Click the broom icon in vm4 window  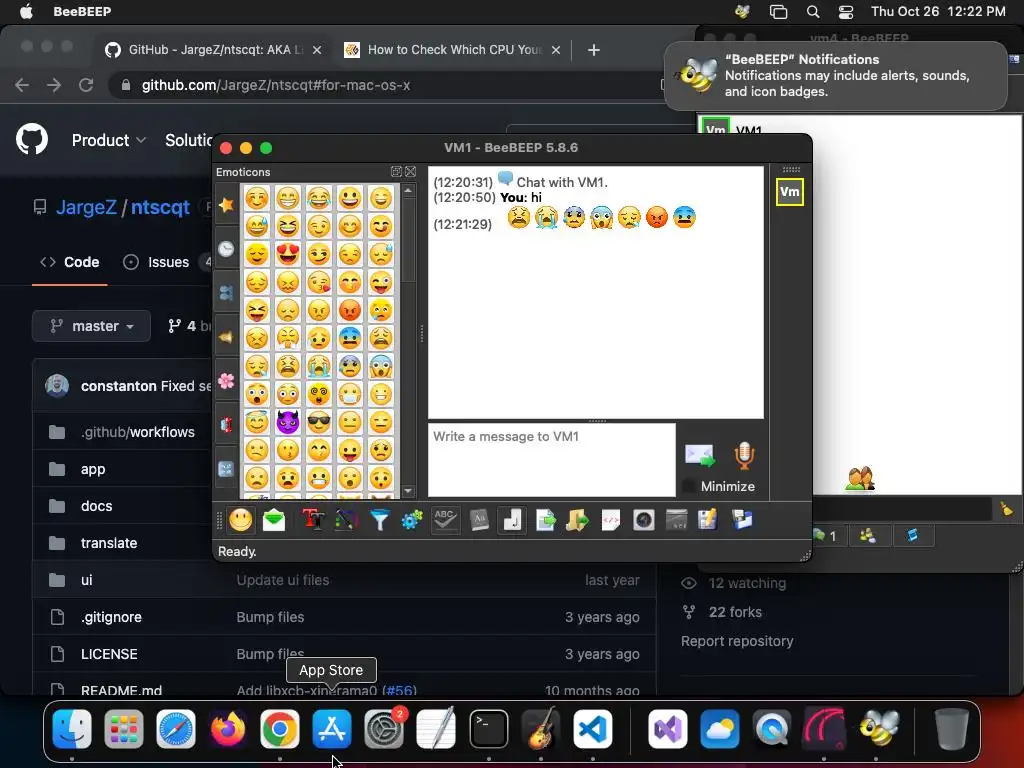1006,509
